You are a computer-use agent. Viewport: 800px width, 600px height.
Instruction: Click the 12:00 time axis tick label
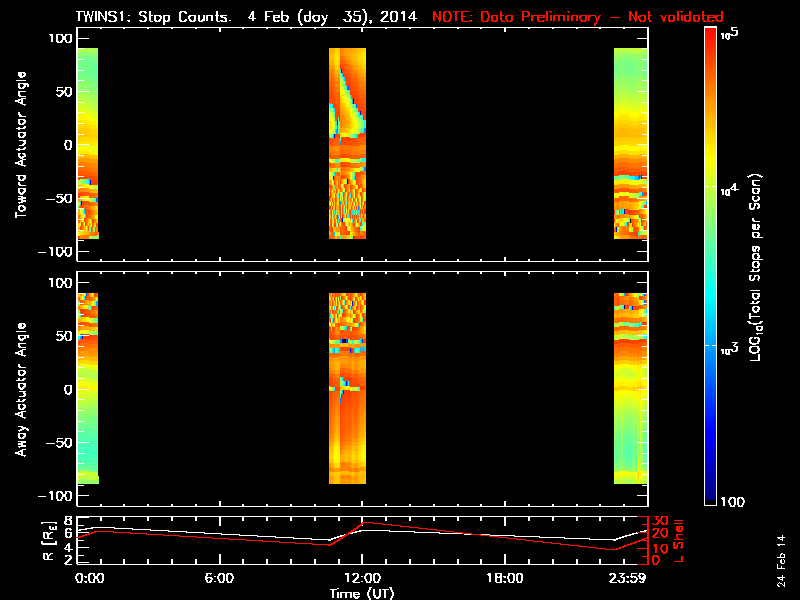361,578
